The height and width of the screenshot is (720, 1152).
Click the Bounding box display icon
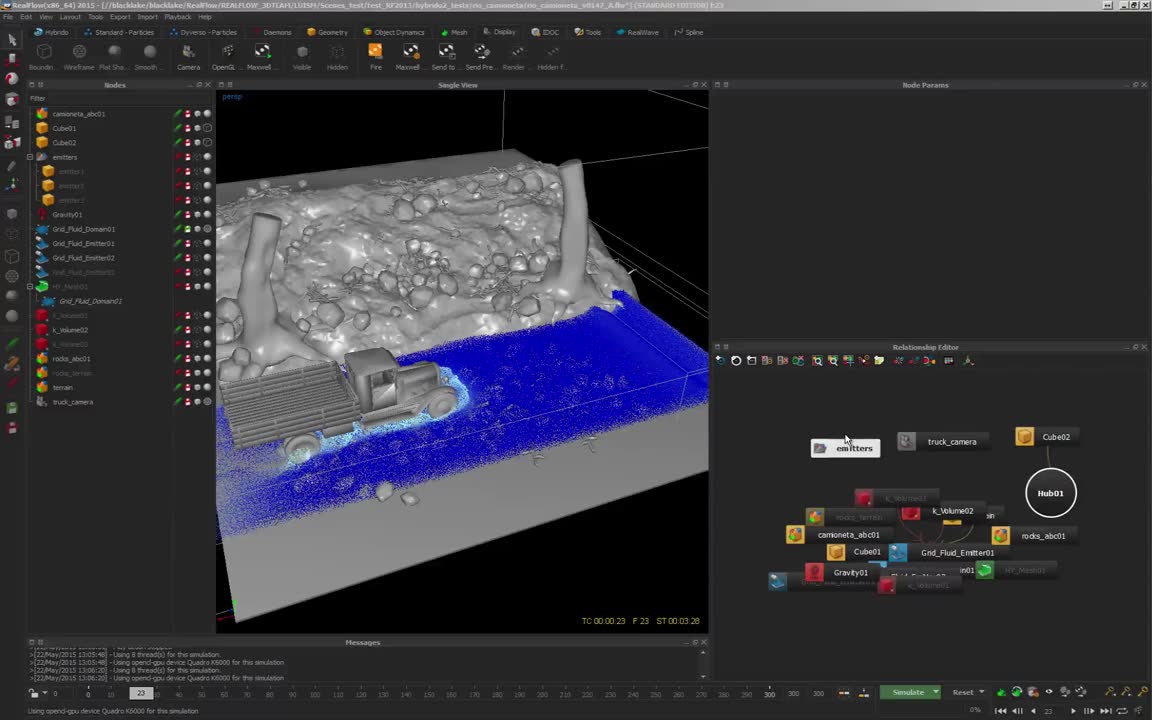43,52
